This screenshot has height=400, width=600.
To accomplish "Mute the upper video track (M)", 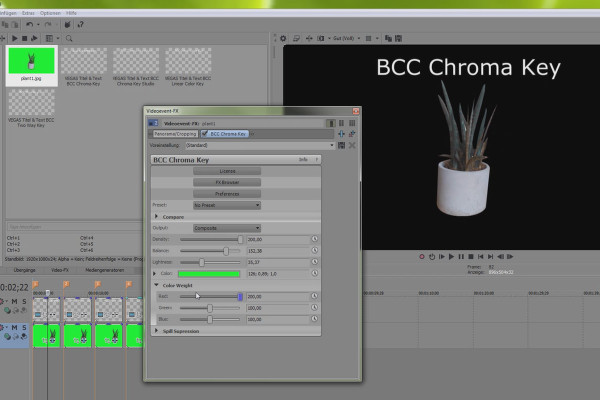I will pyautogui.click(x=14, y=301).
